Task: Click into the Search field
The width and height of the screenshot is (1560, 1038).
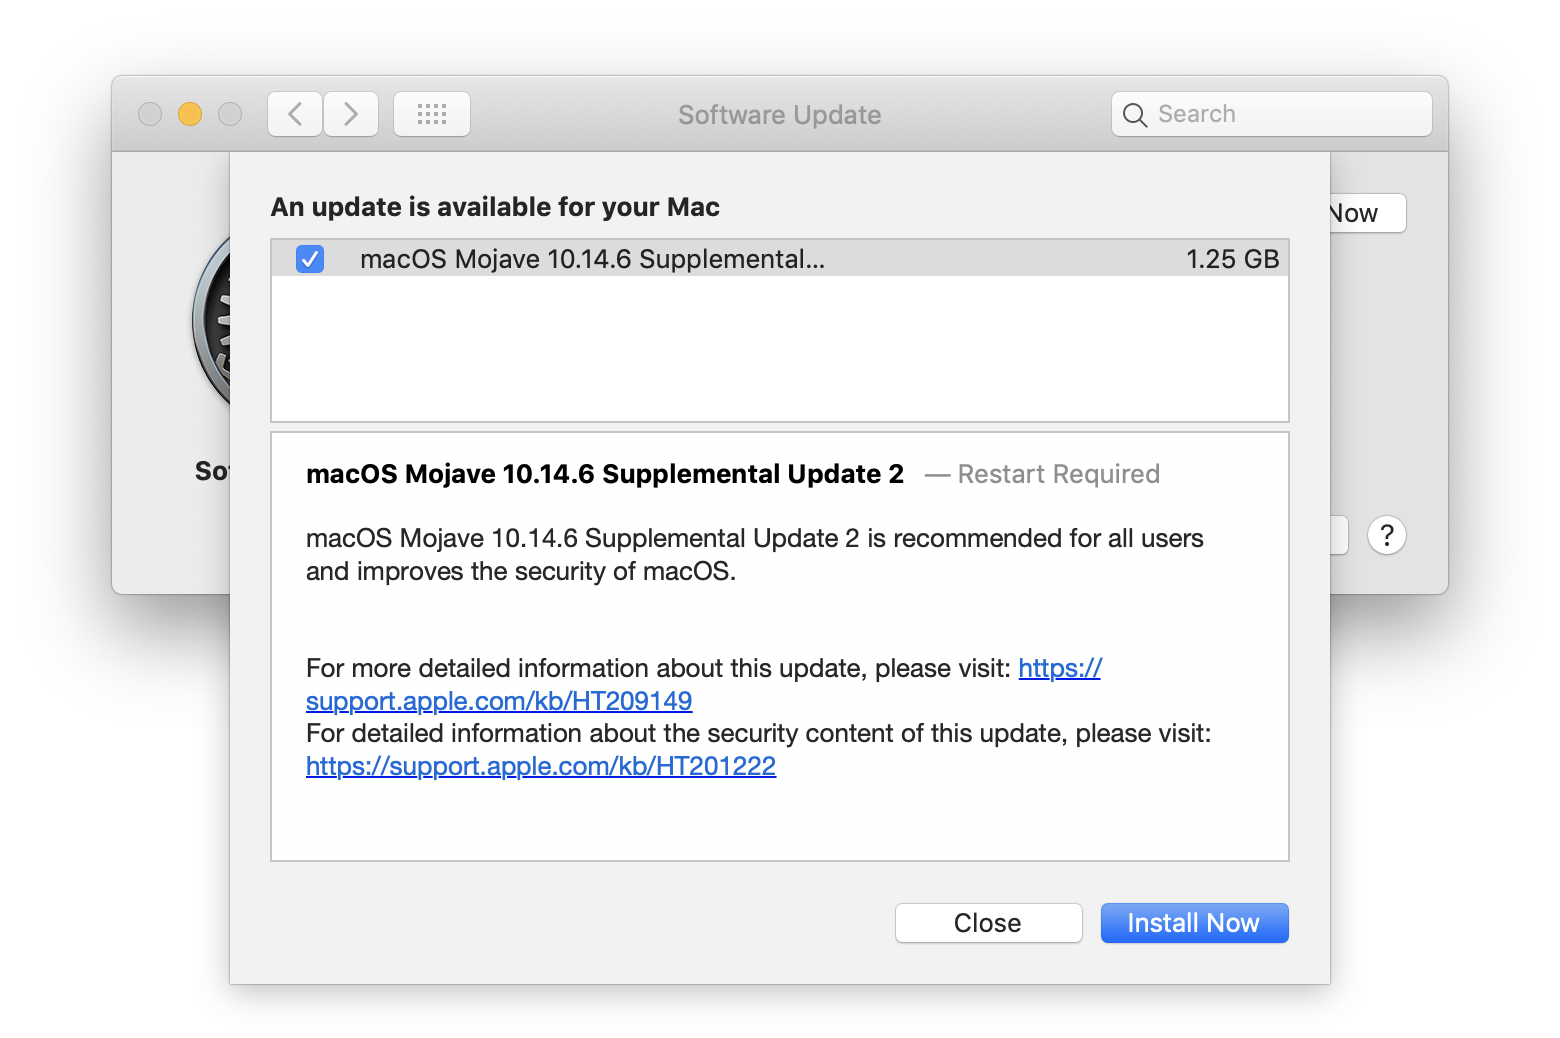Action: pos(1272,114)
